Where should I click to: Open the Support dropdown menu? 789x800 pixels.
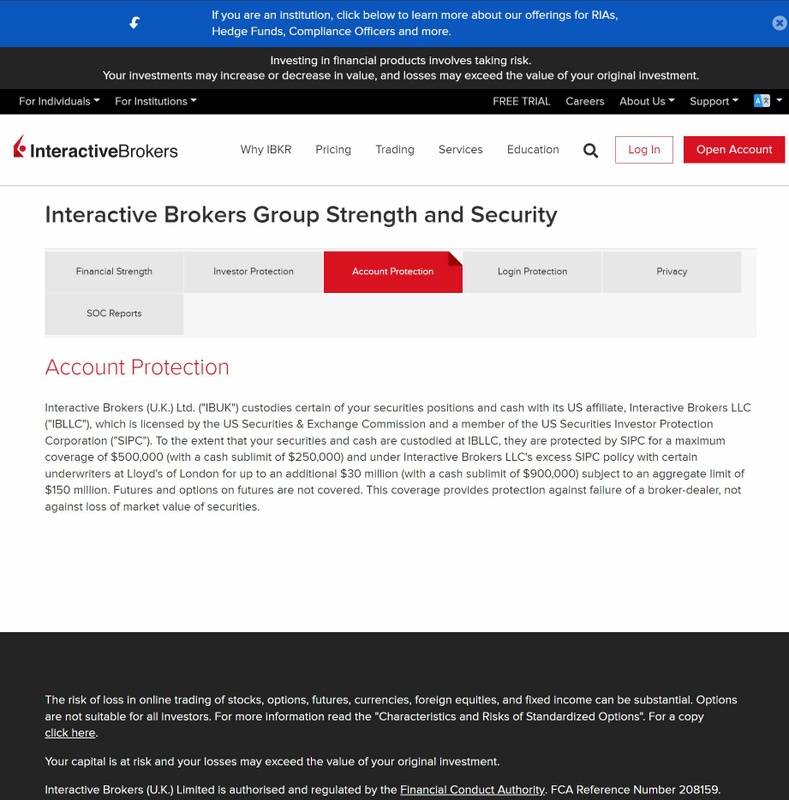coord(713,101)
